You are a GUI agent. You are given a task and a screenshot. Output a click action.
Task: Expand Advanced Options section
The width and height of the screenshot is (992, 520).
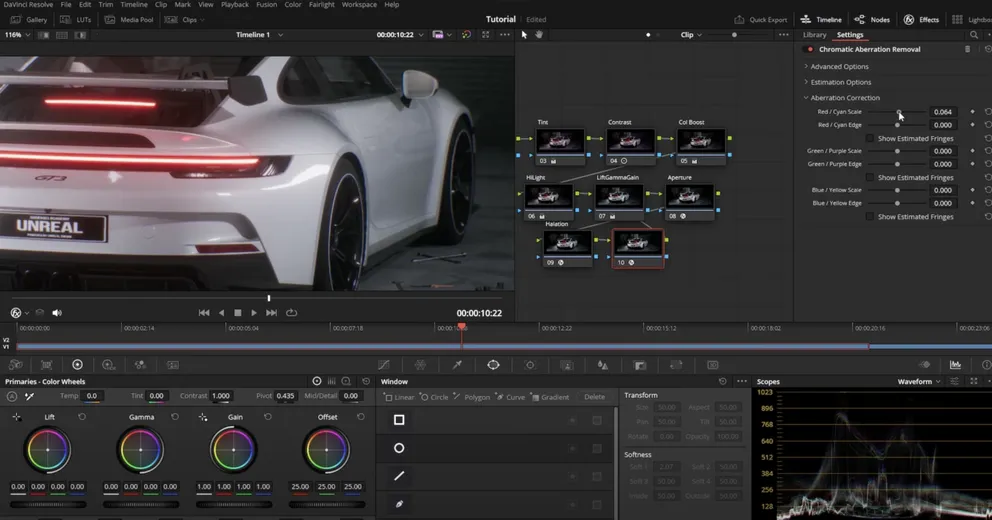pos(836,66)
